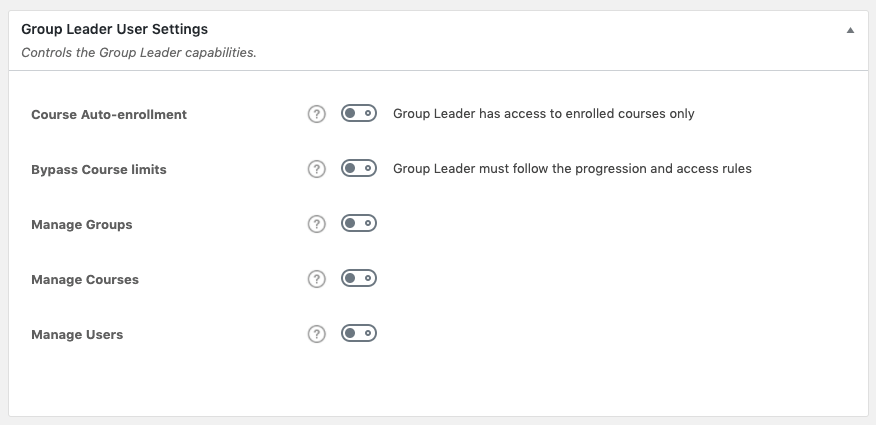Switch on the Manage Users toggle
The height and width of the screenshot is (425, 876).
(359, 334)
